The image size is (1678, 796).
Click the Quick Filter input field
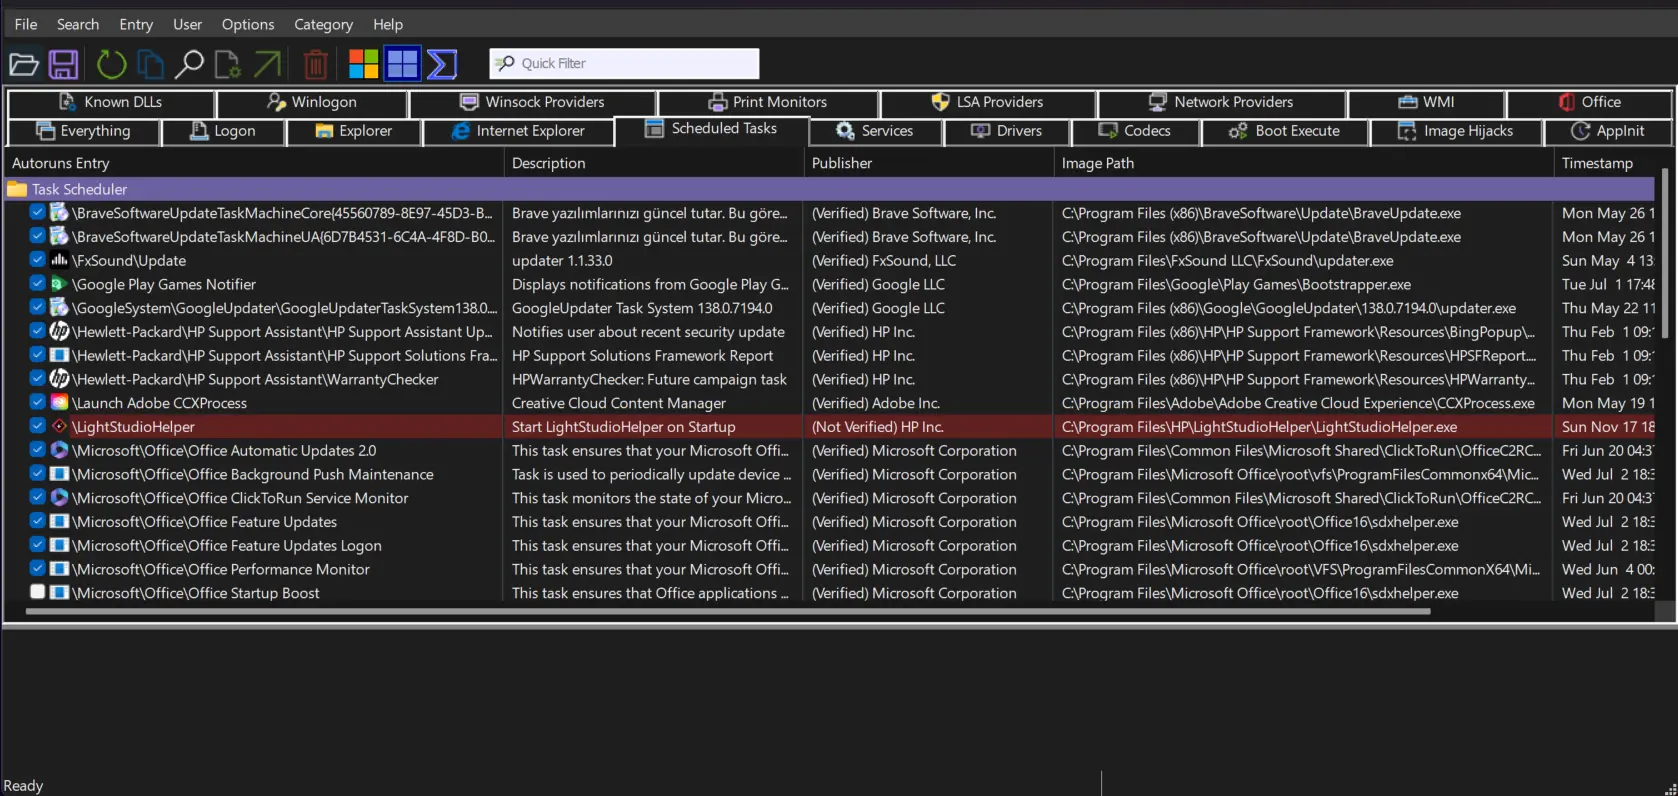624,63
